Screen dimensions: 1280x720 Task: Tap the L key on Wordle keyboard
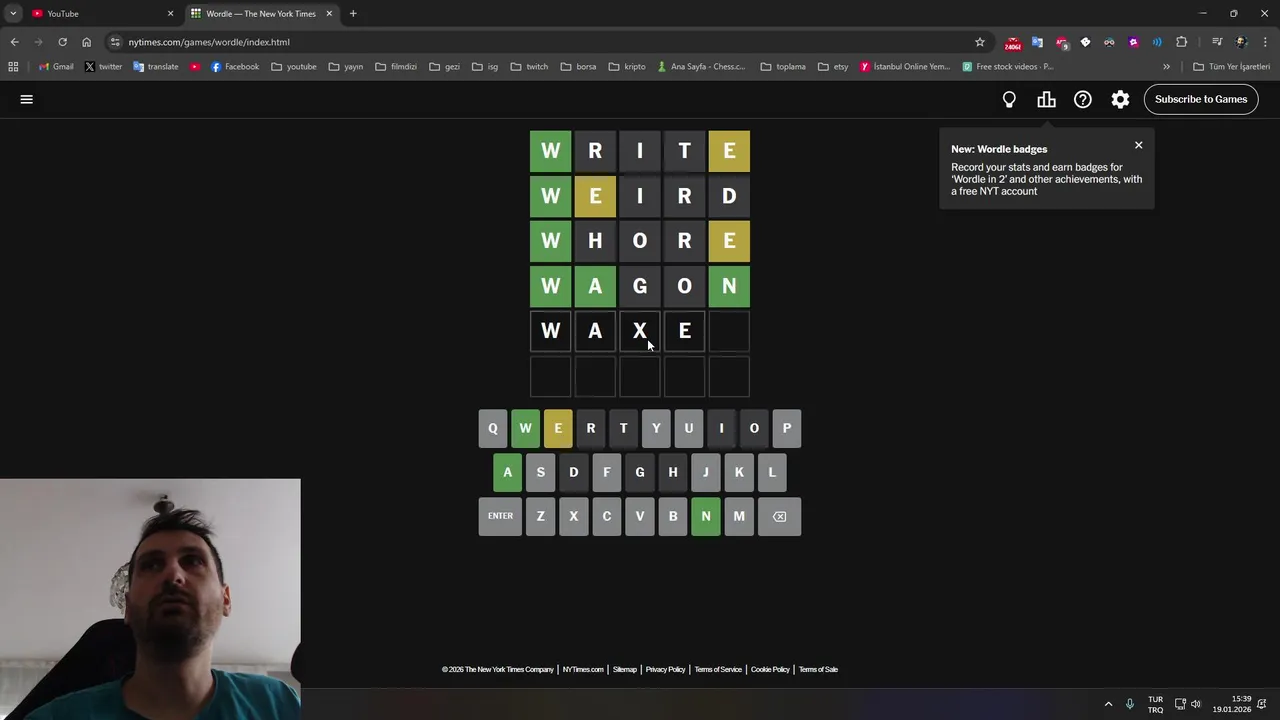point(772,472)
